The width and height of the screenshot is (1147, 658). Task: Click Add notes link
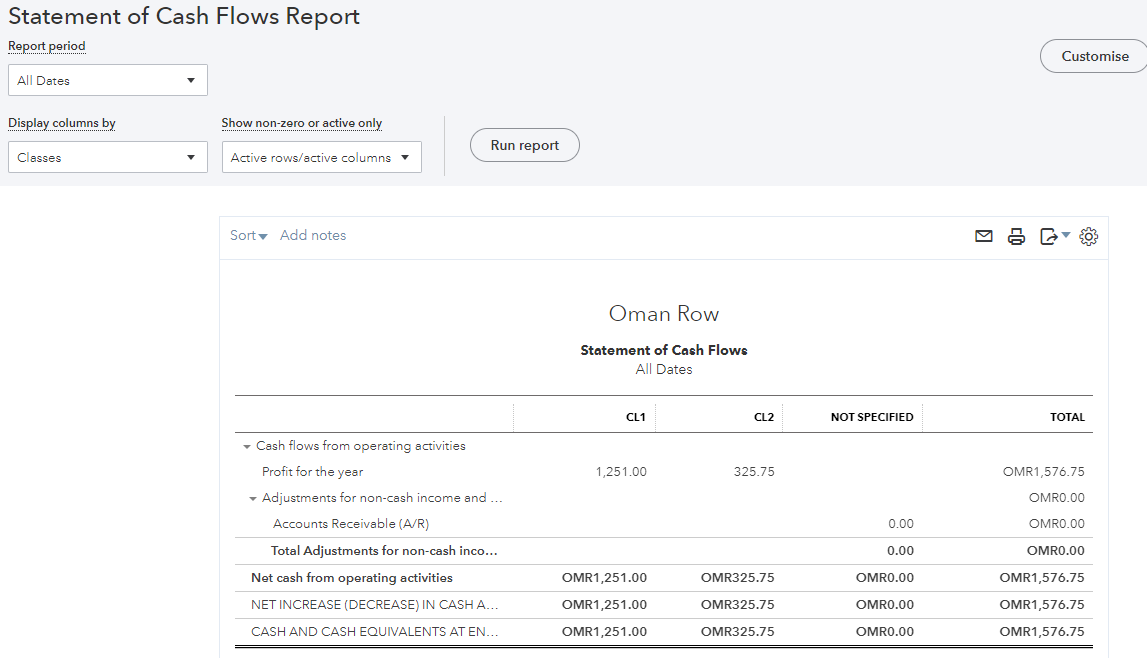tap(313, 236)
